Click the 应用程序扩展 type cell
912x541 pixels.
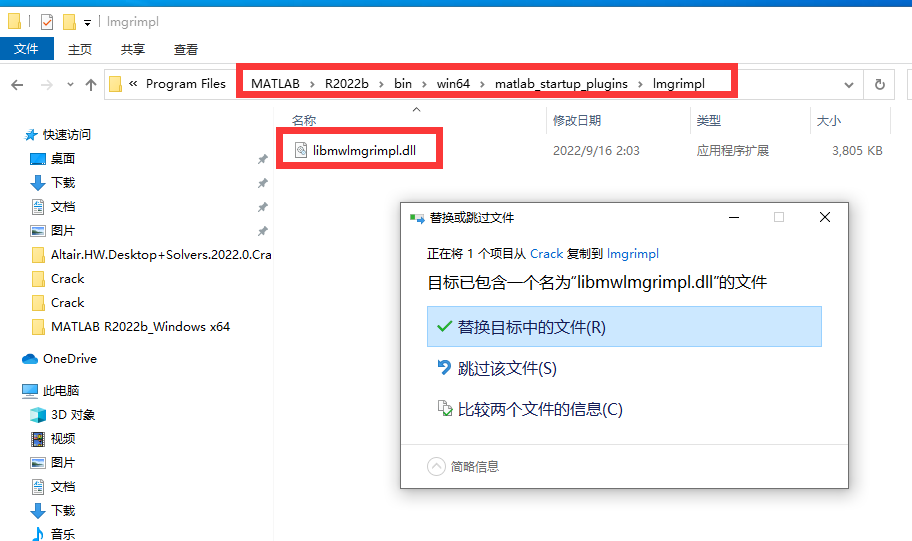[x=733, y=151]
